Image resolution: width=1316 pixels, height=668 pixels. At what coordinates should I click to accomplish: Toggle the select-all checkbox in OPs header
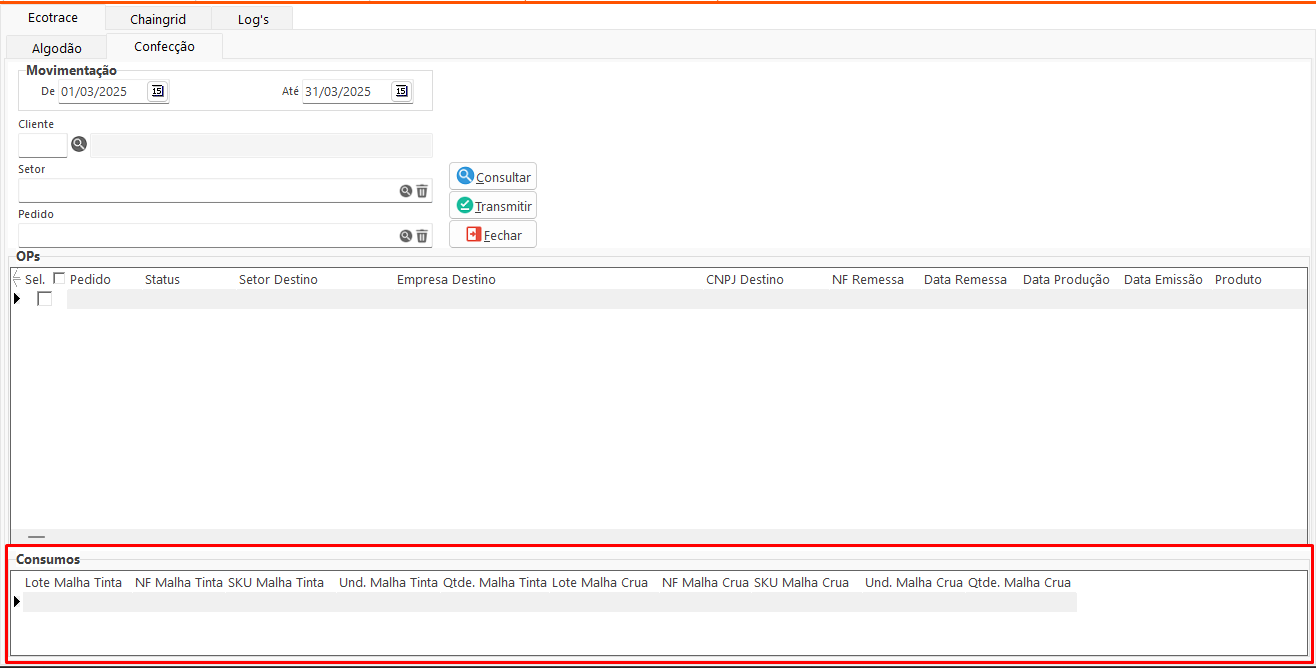(x=59, y=279)
